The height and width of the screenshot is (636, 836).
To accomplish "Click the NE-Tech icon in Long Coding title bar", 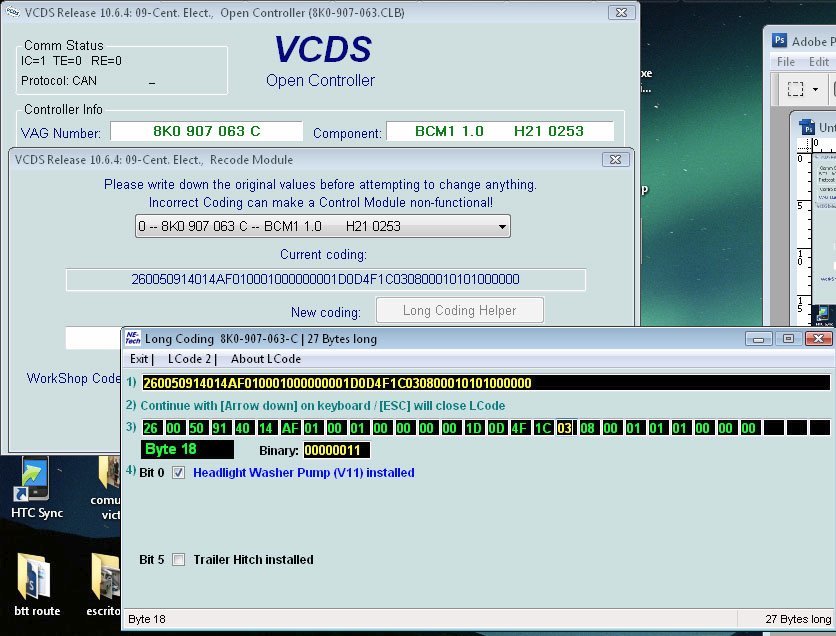I will (133, 339).
